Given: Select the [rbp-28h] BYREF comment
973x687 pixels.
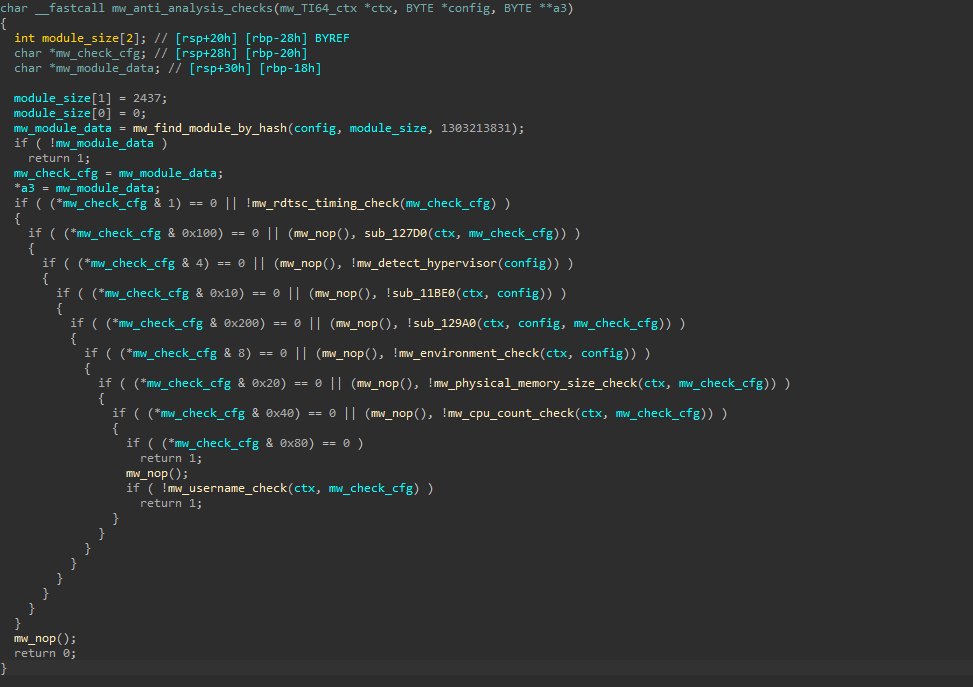Looking at the screenshot, I should click(x=297, y=38).
